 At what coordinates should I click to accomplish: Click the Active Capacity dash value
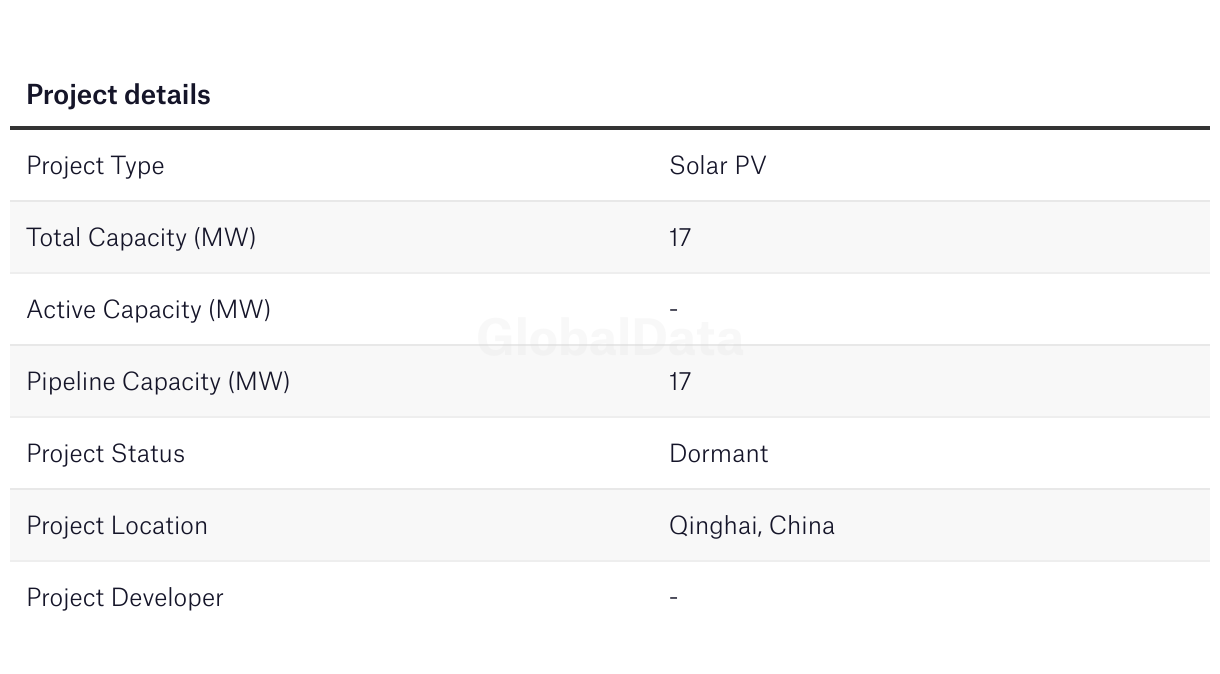(673, 310)
